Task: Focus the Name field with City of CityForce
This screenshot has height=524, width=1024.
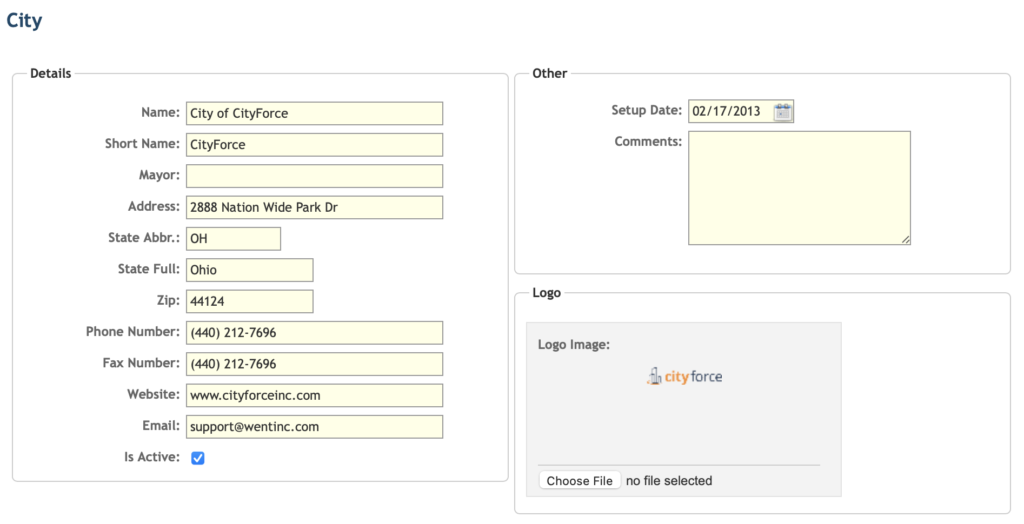Action: click(314, 113)
